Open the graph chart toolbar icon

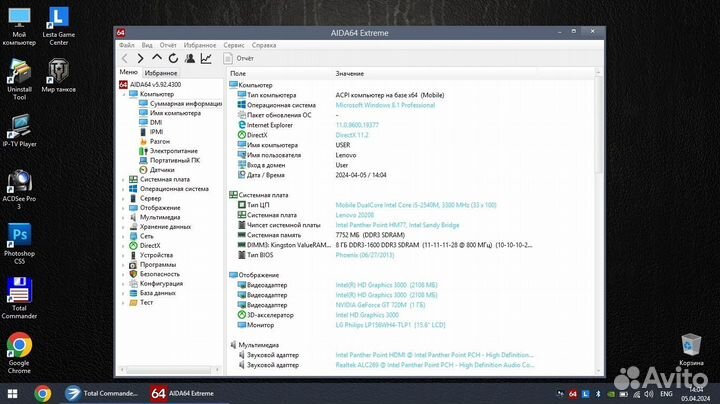206,58
